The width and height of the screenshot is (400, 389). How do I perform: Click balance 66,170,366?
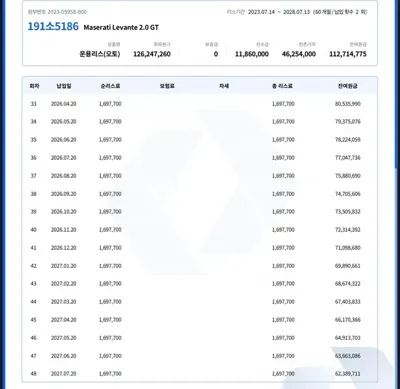(x=348, y=320)
